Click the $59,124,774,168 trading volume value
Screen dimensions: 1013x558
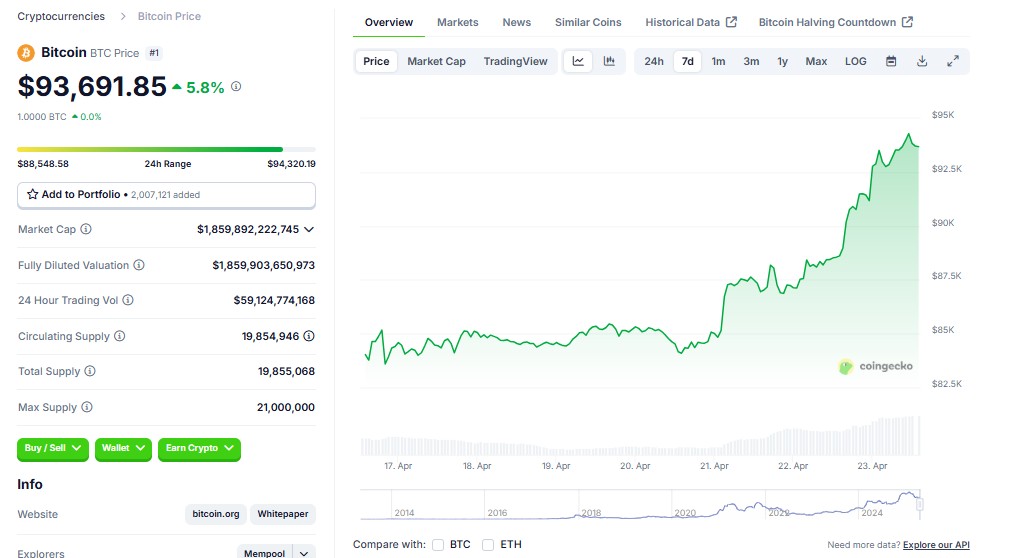(274, 300)
